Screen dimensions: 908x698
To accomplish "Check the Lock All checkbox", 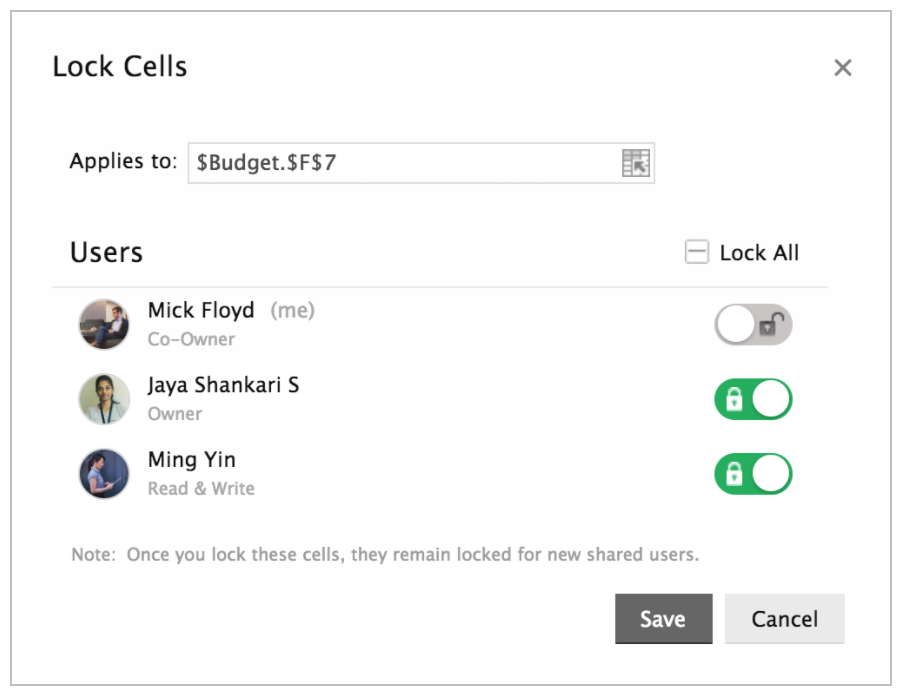I will pos(697,253).
